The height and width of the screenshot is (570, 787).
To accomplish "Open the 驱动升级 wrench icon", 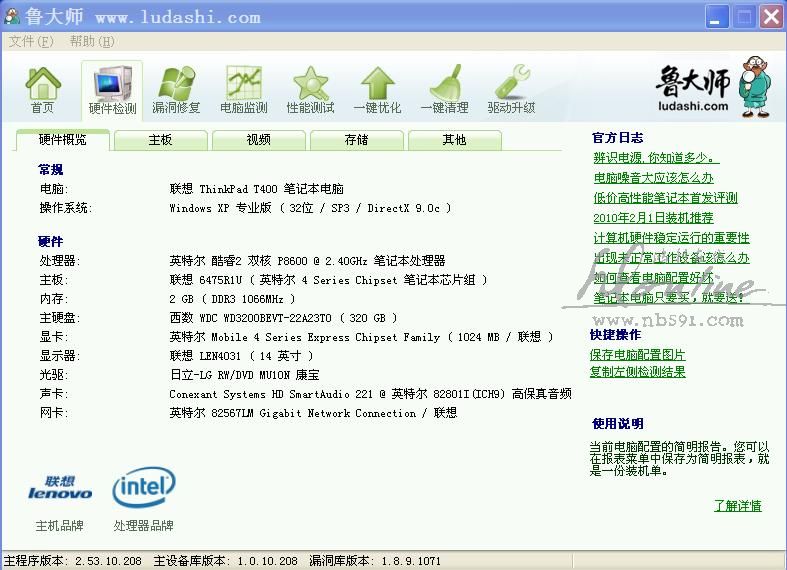I will tap(511, 90).
